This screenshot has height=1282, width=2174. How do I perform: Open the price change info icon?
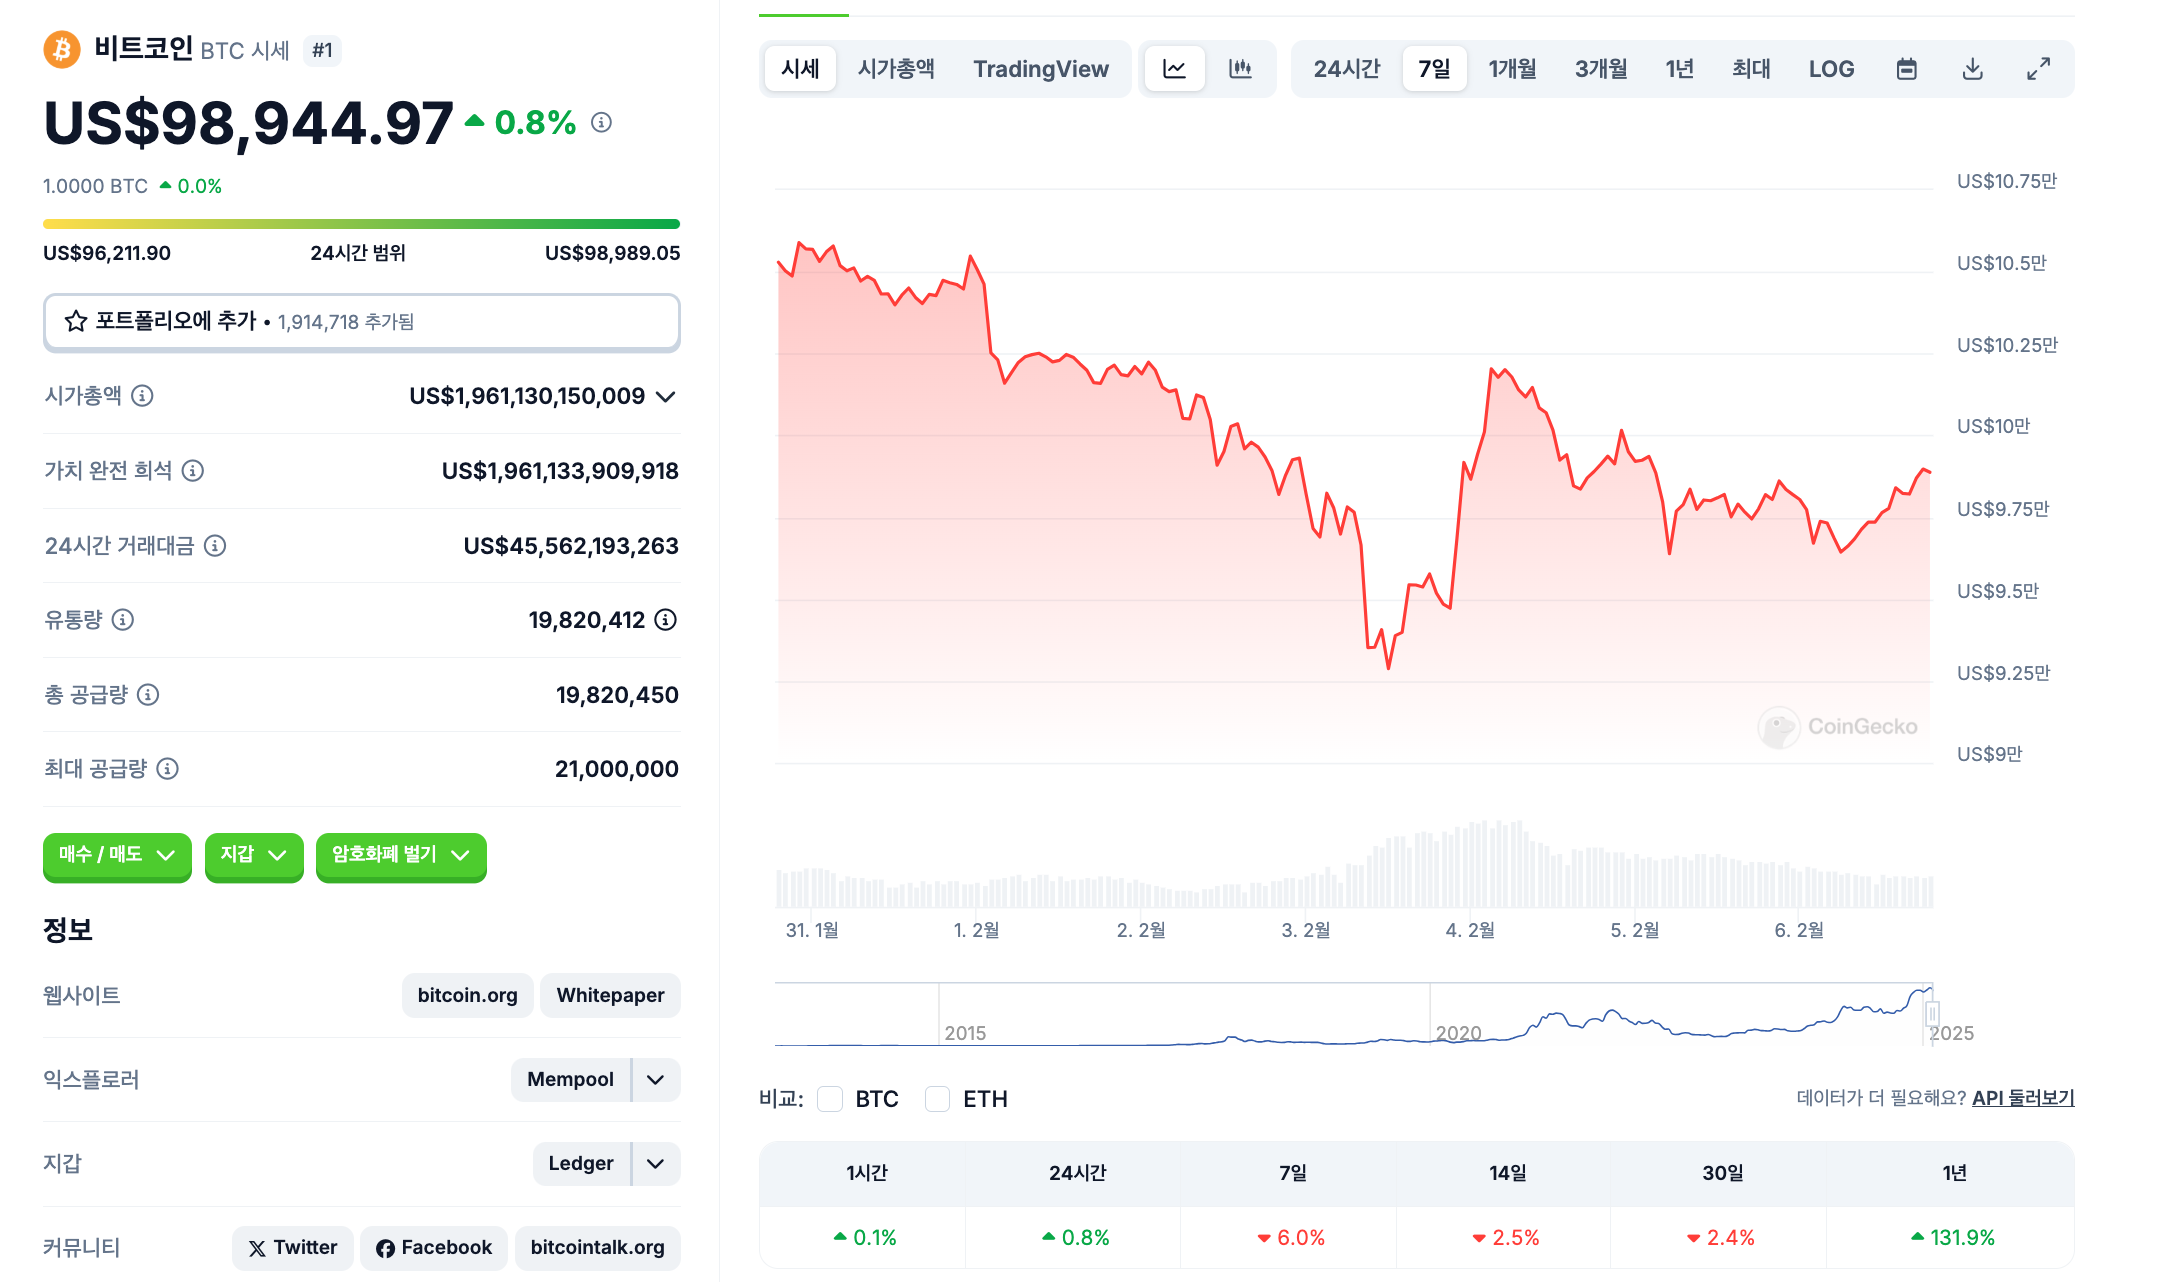(x=601, y=122)
